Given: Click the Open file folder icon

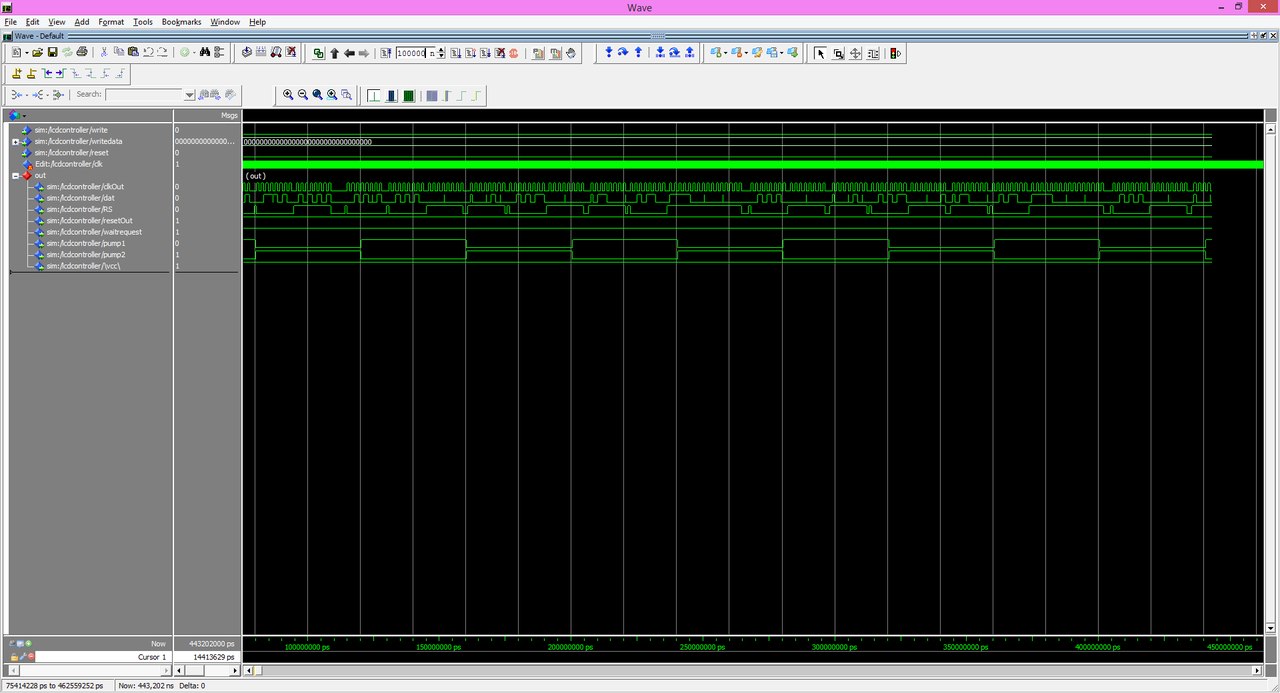Looking at the screenshot, I should point(37,53).
